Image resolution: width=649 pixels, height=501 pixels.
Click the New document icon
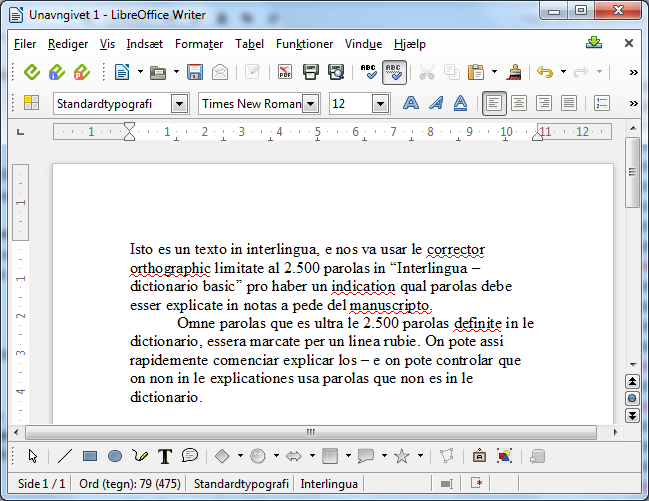point(122,72)
